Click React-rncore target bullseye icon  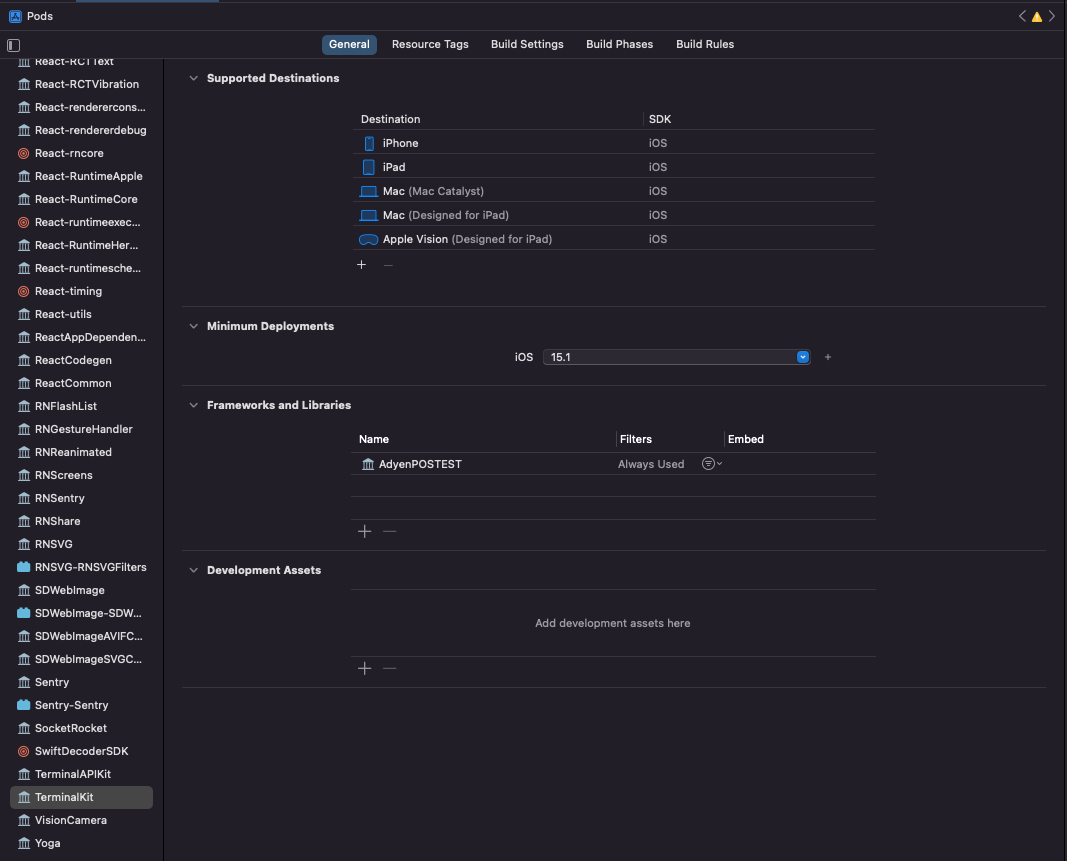click(23, 154)
